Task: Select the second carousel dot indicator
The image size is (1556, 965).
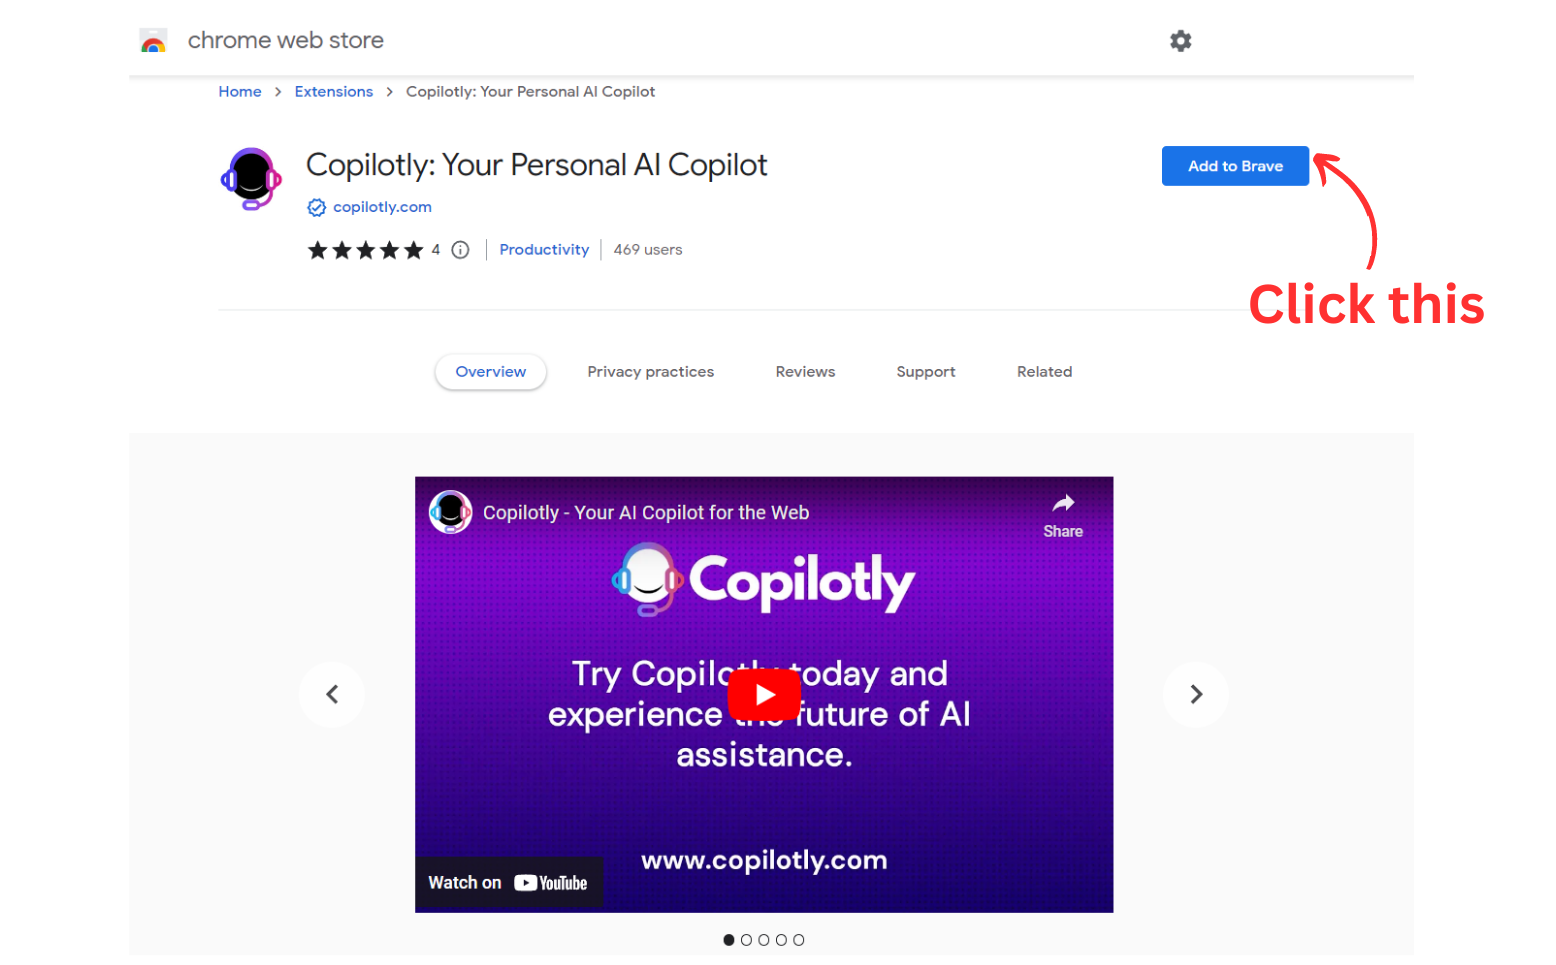Action: pos(746,940)
